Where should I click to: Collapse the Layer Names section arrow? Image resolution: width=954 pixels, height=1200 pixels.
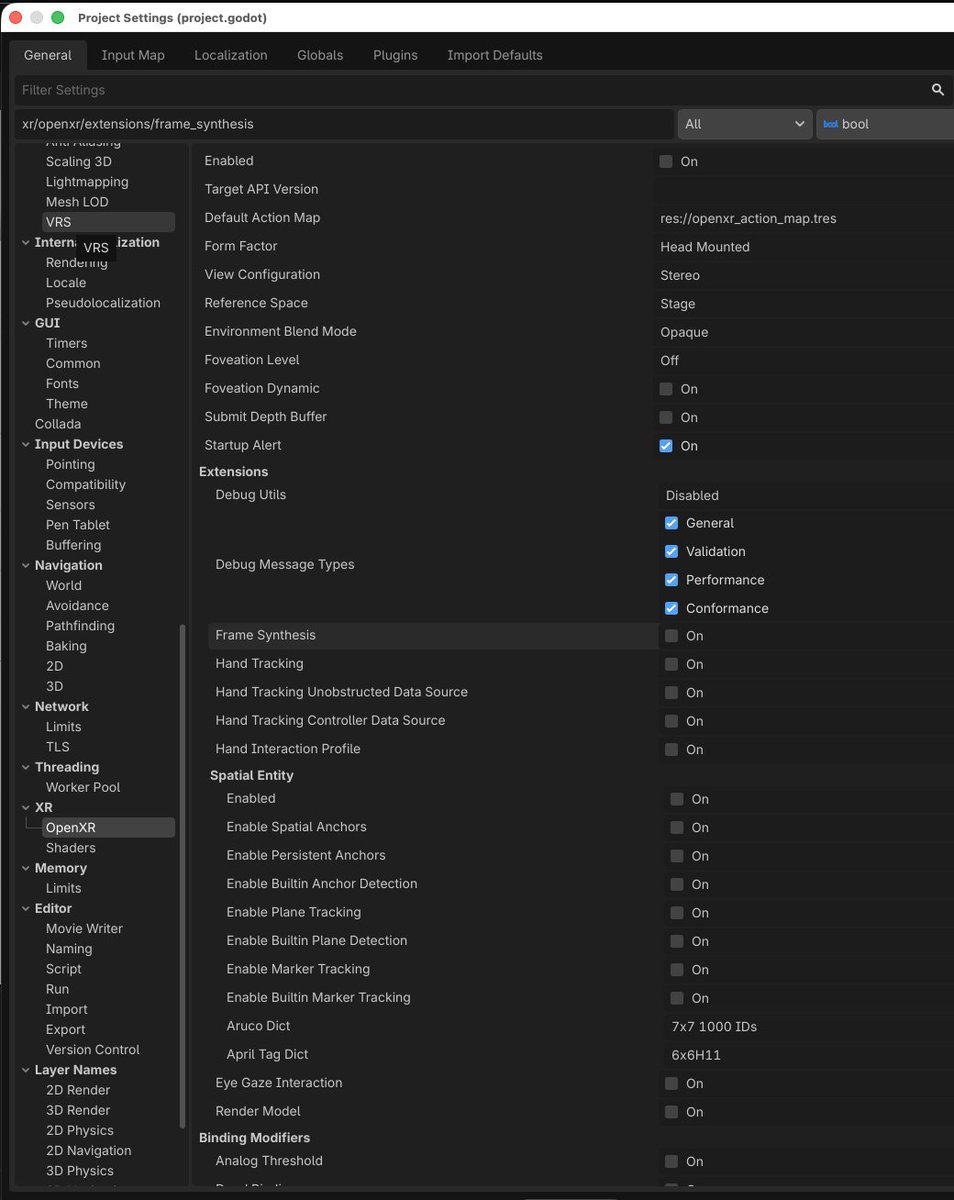[x=25, y=1070]
